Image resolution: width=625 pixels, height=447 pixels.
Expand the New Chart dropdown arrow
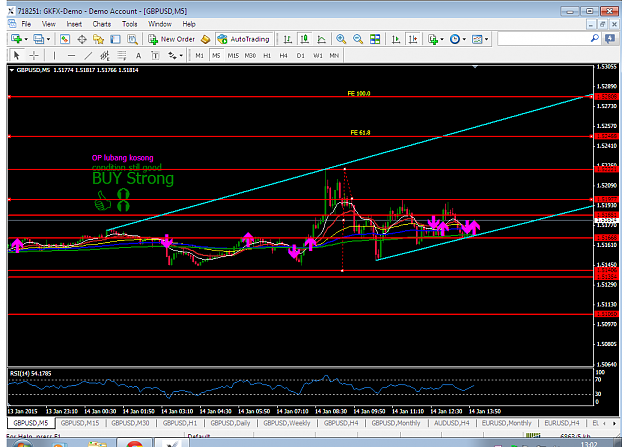[26, 39]
